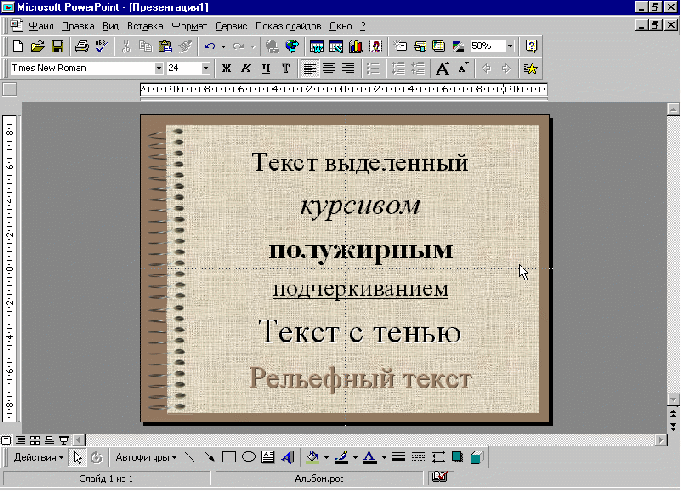Create a new presentation with New icon
Viewport: 681px width, 491px height.
coord(18,46)
